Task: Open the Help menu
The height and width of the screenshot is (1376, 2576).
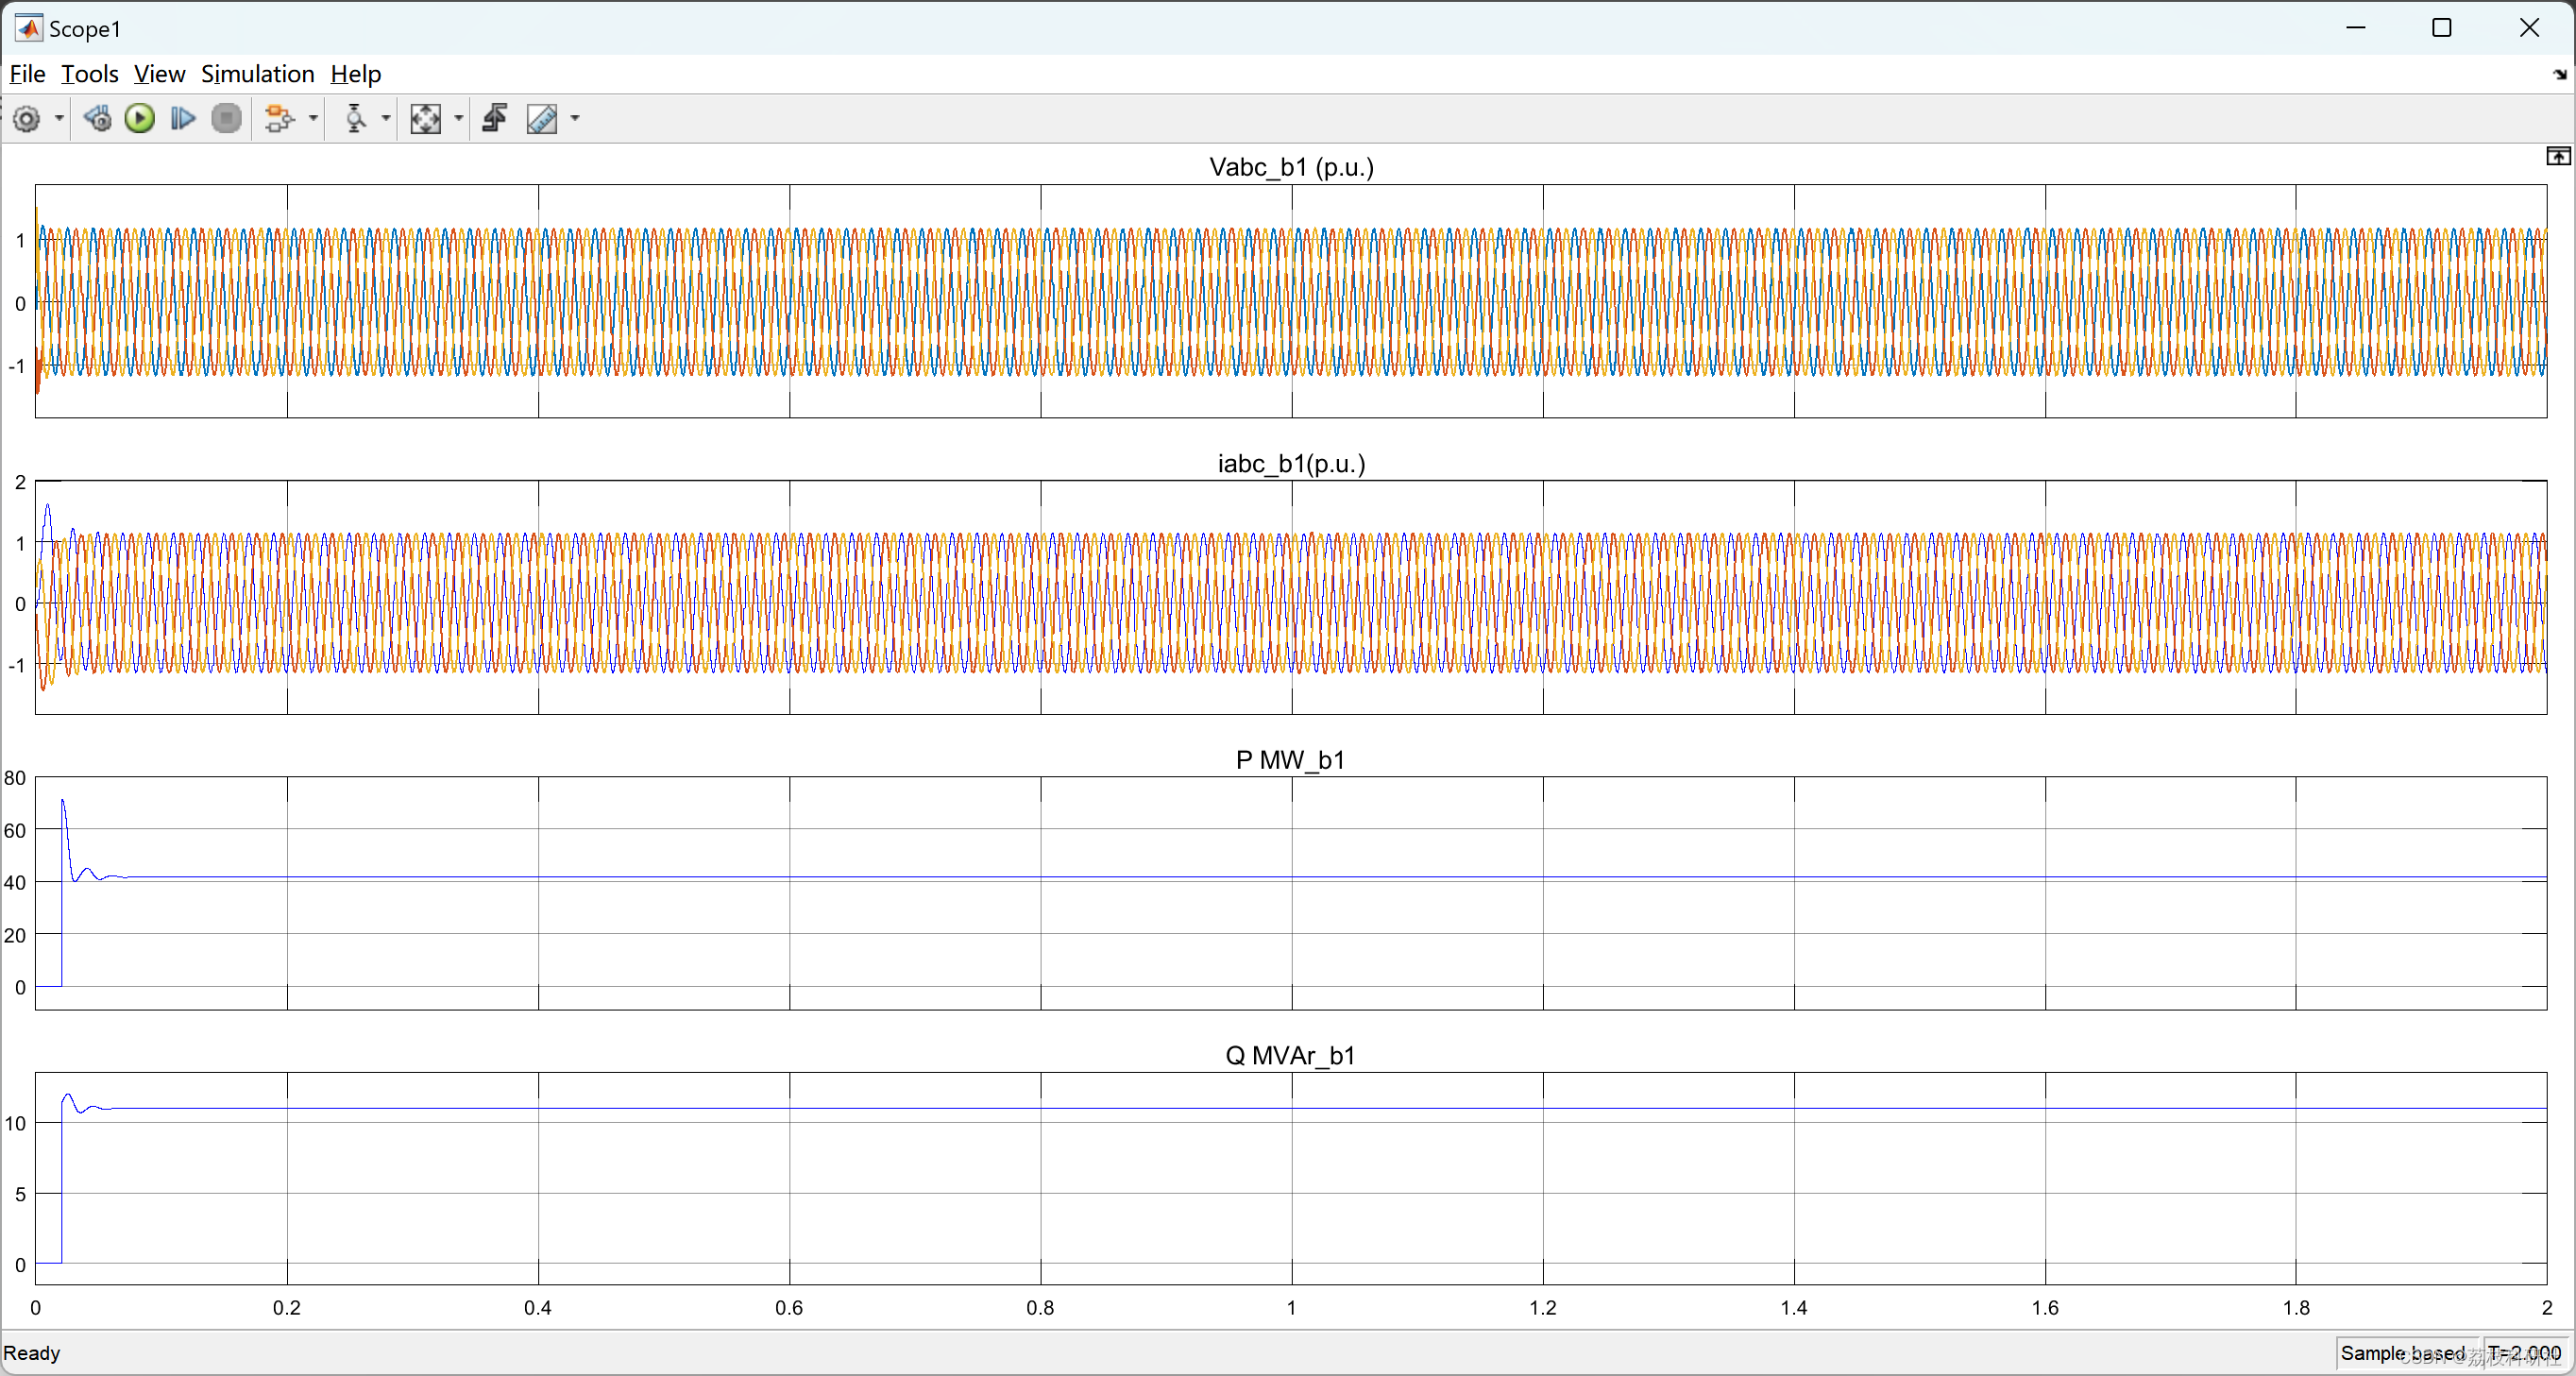Action: [355, 73]
